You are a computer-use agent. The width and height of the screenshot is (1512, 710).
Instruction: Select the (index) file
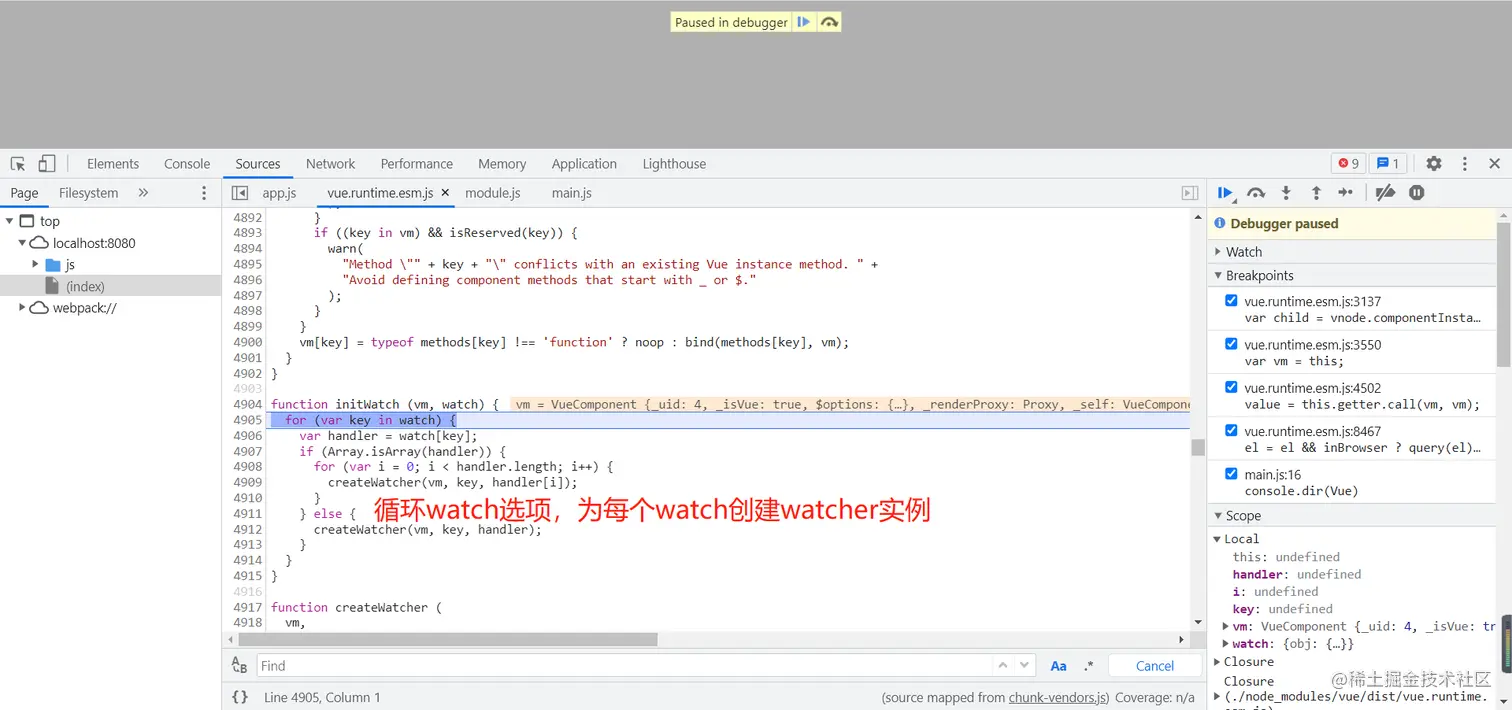(86, 286)
